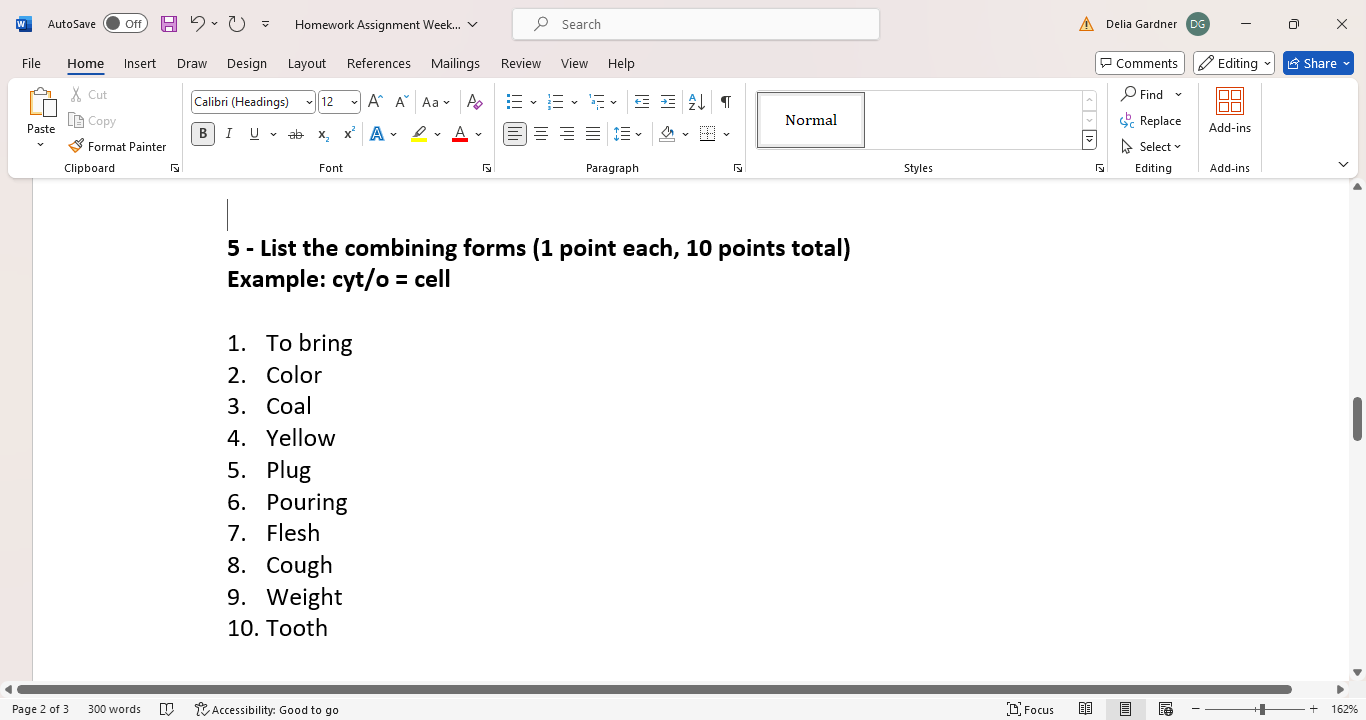
Task: Toggle Print Layout view
Action: click(x=1126, y=709)
